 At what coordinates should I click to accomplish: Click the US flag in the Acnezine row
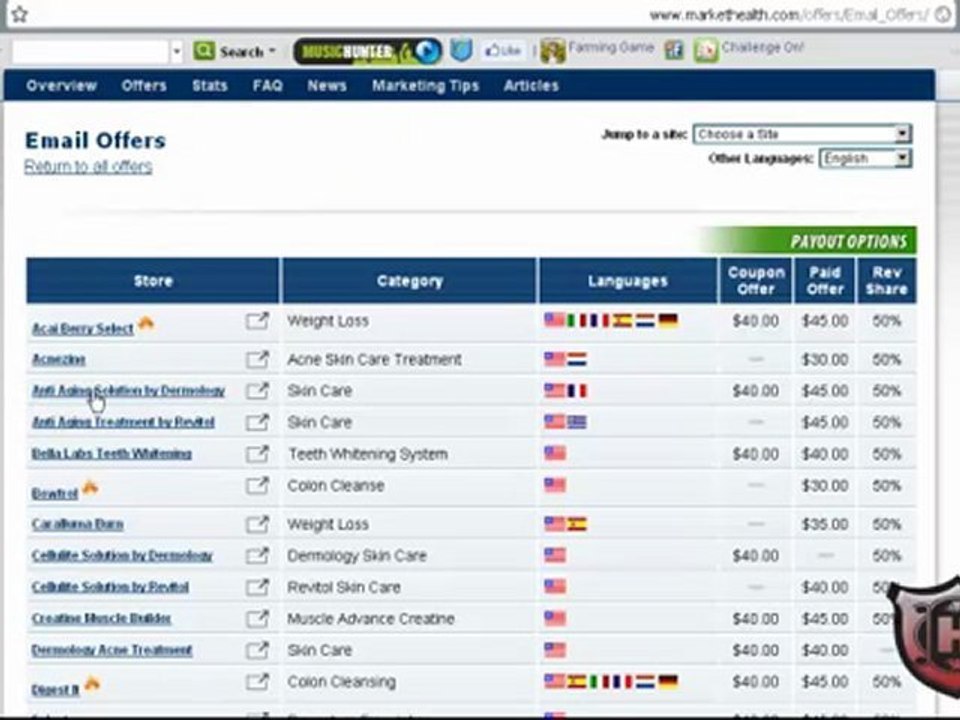click(x=555, y=359)
